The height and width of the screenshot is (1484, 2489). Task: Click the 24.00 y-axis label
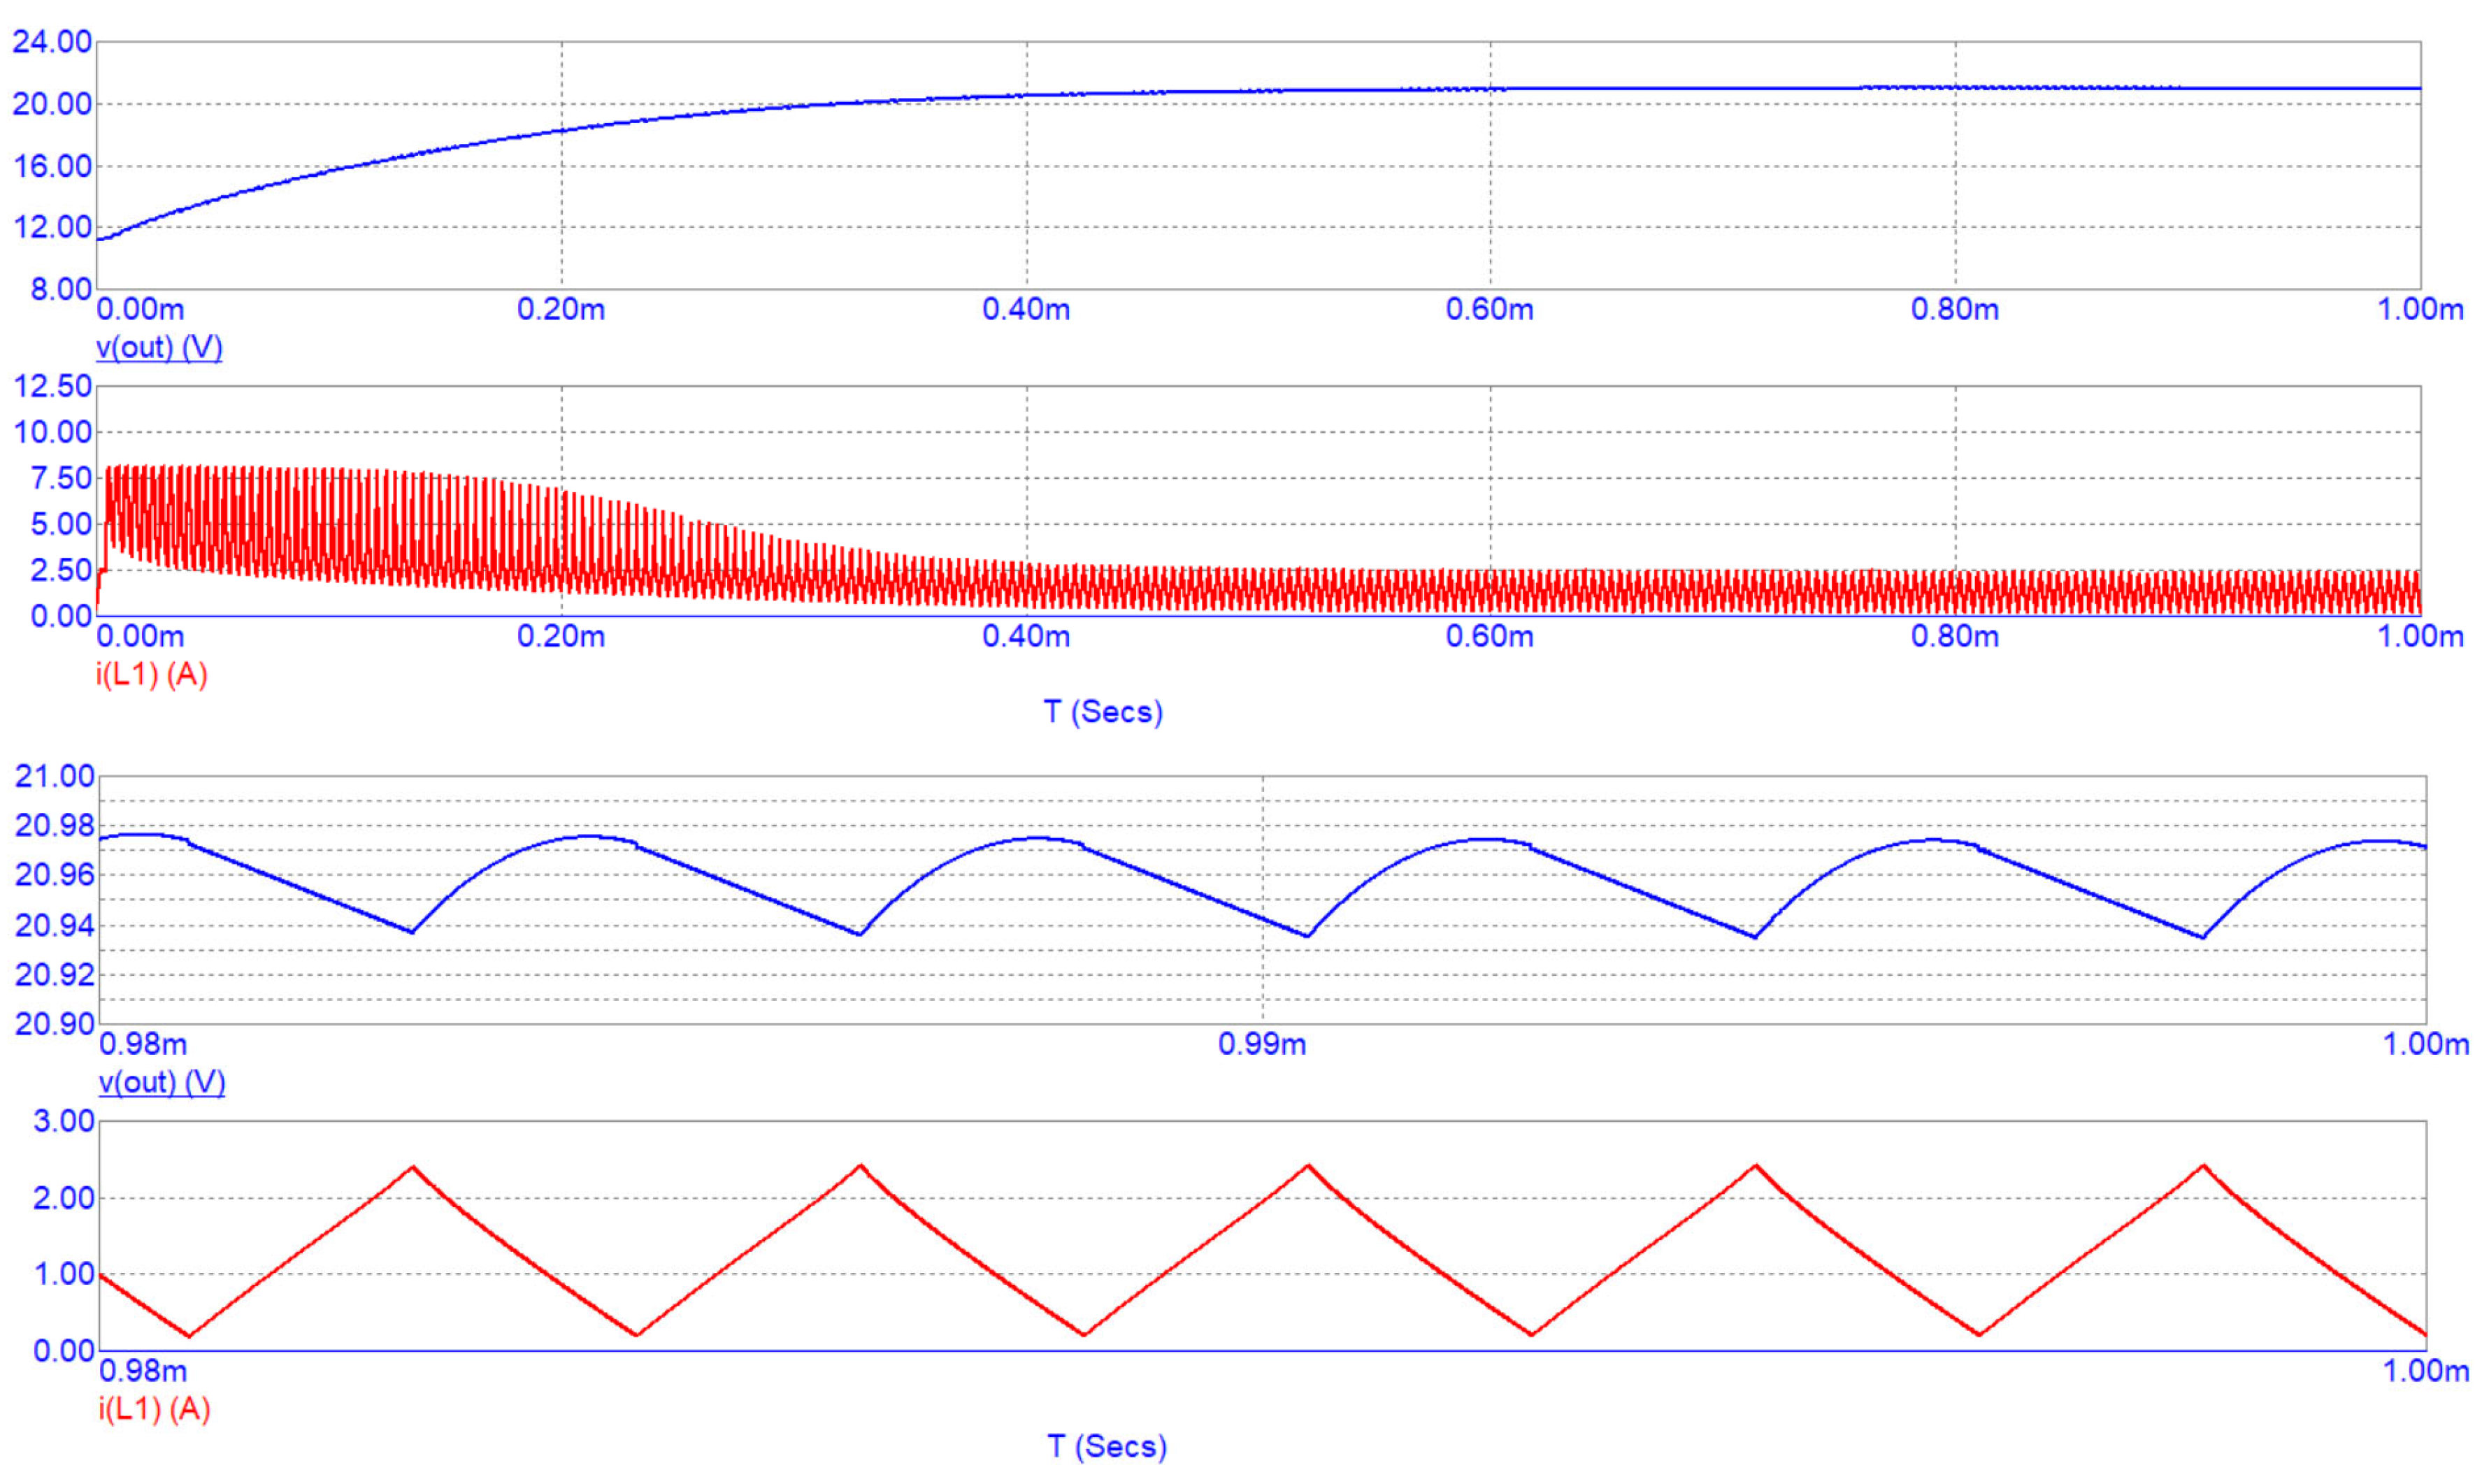point(52,42)
